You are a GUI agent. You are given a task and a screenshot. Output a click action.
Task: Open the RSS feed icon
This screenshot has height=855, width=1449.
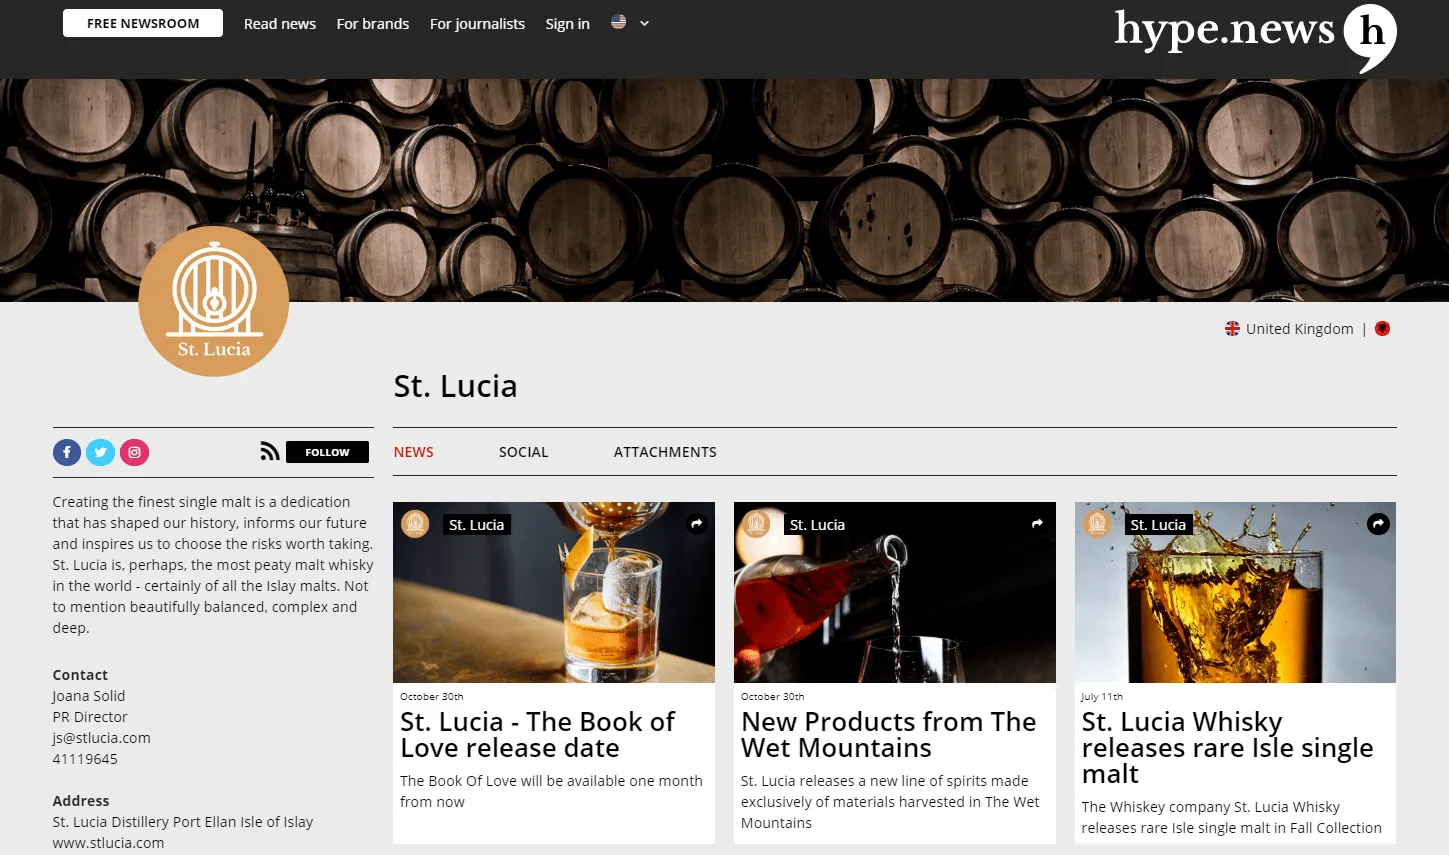270,452
